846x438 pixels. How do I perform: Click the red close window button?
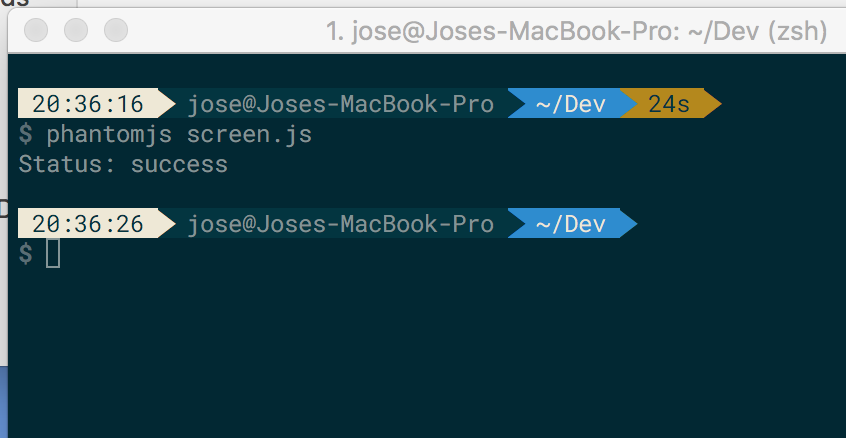click(36, 30)
